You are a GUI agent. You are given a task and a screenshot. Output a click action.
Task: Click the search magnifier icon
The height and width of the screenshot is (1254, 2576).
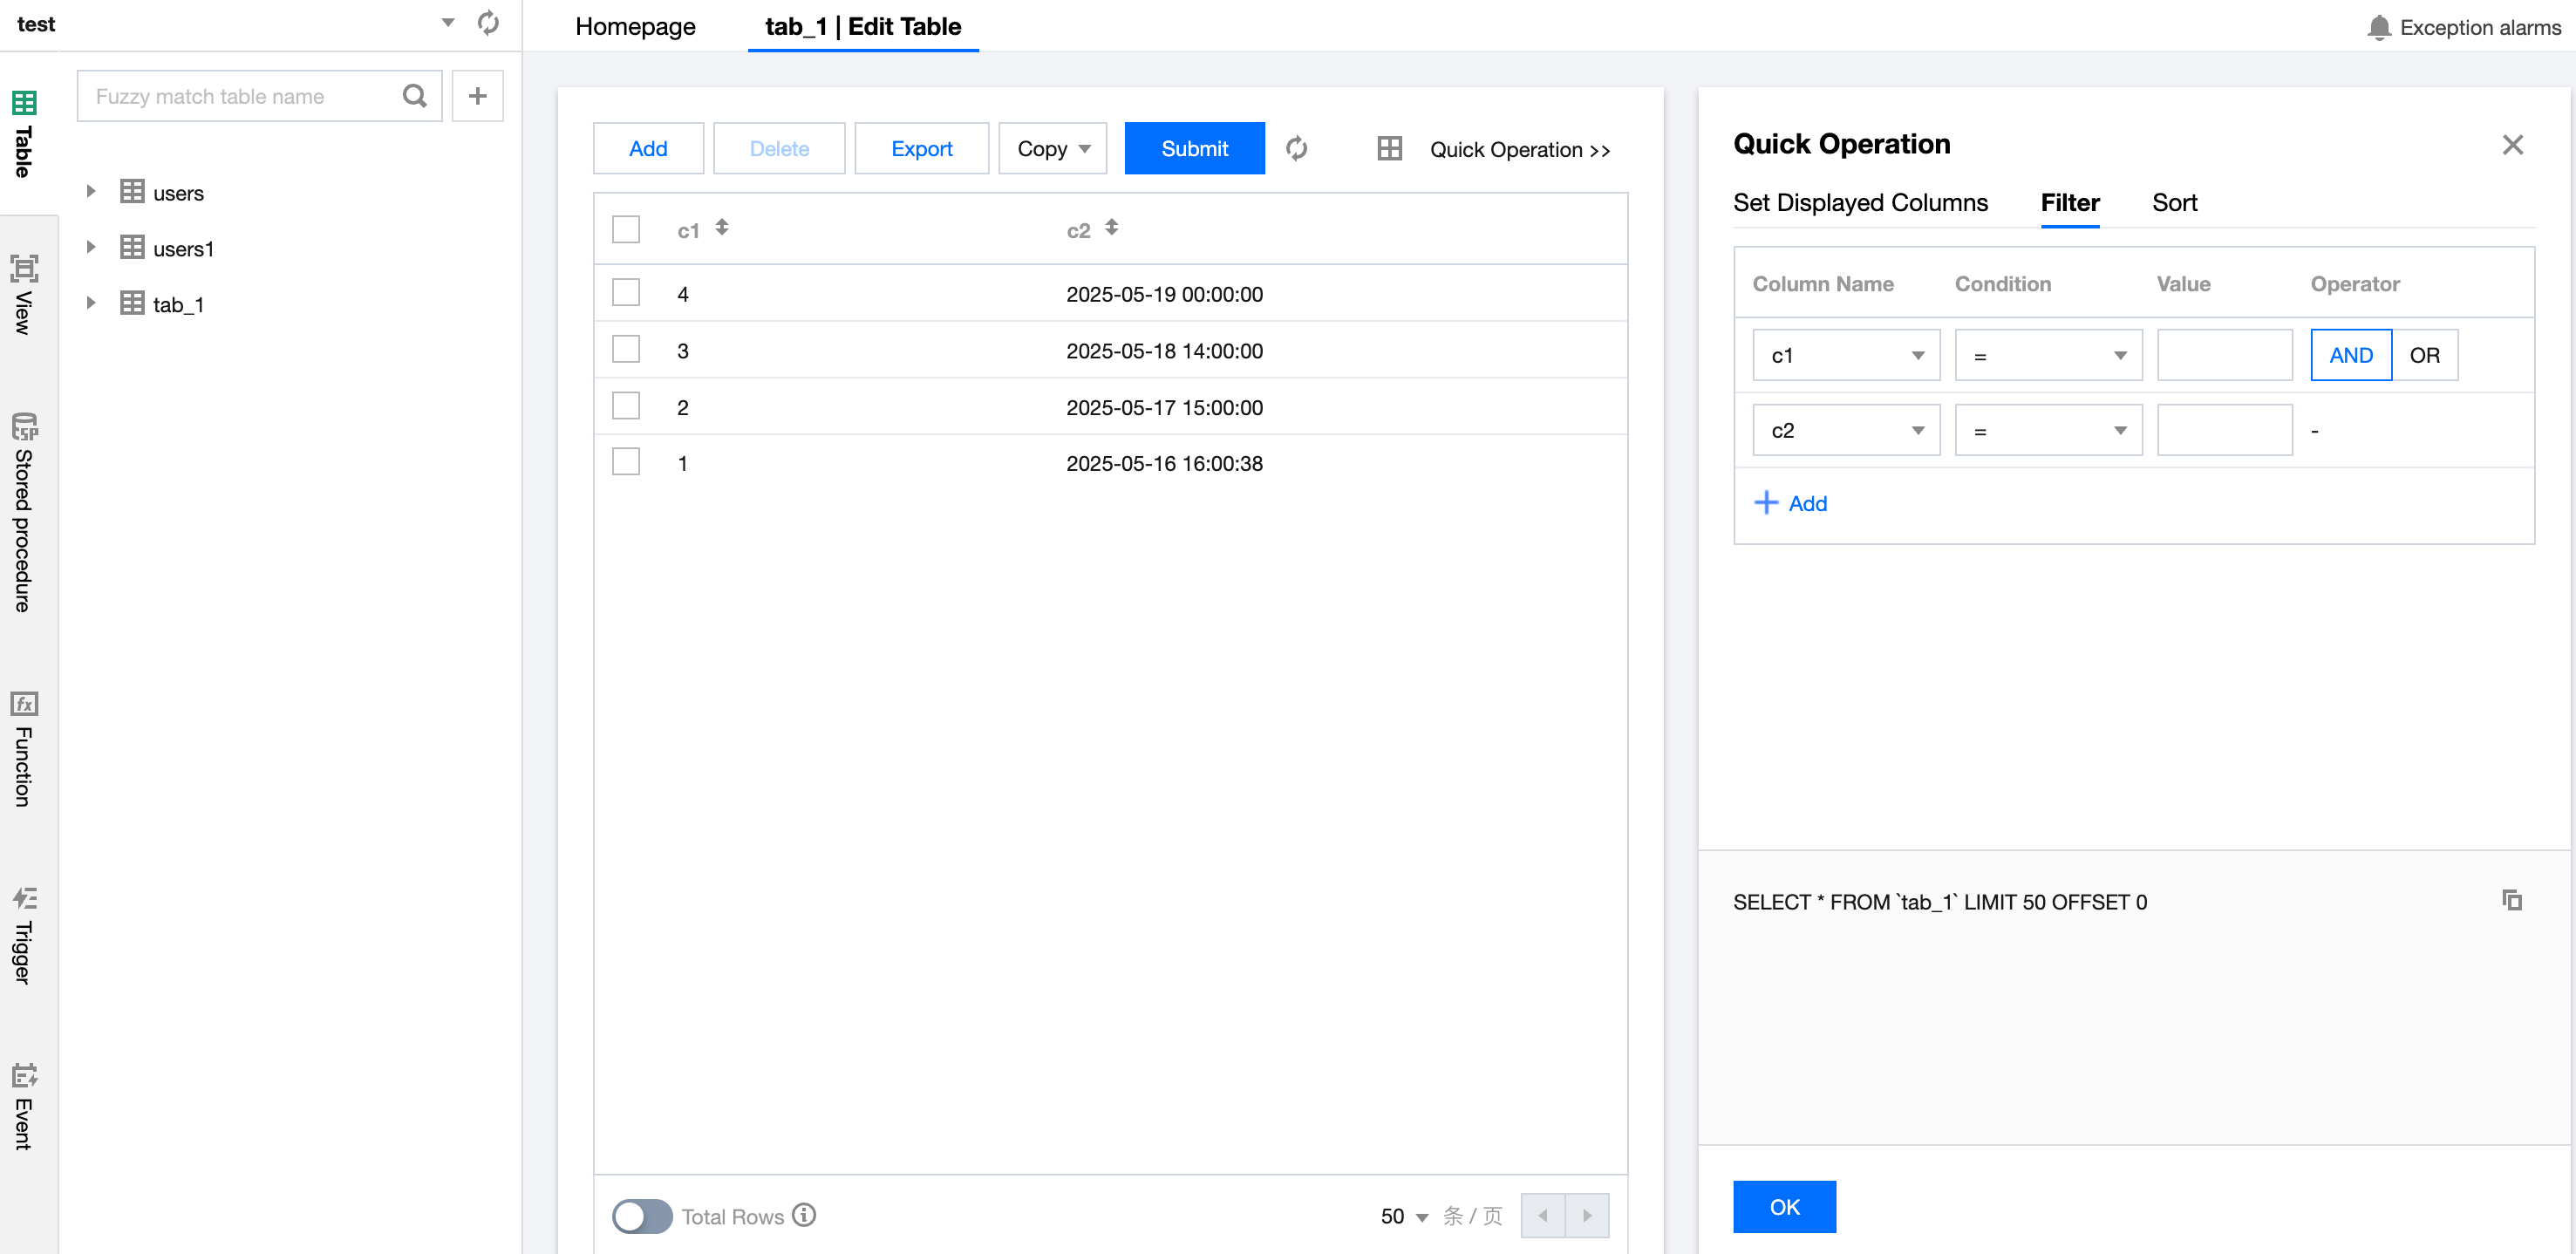(x=414, y=96)
